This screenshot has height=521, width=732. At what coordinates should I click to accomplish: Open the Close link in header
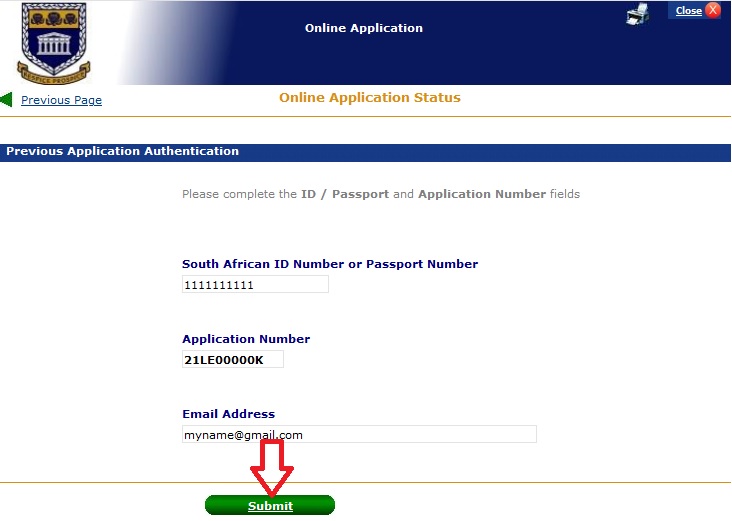[x=689, y=11]
